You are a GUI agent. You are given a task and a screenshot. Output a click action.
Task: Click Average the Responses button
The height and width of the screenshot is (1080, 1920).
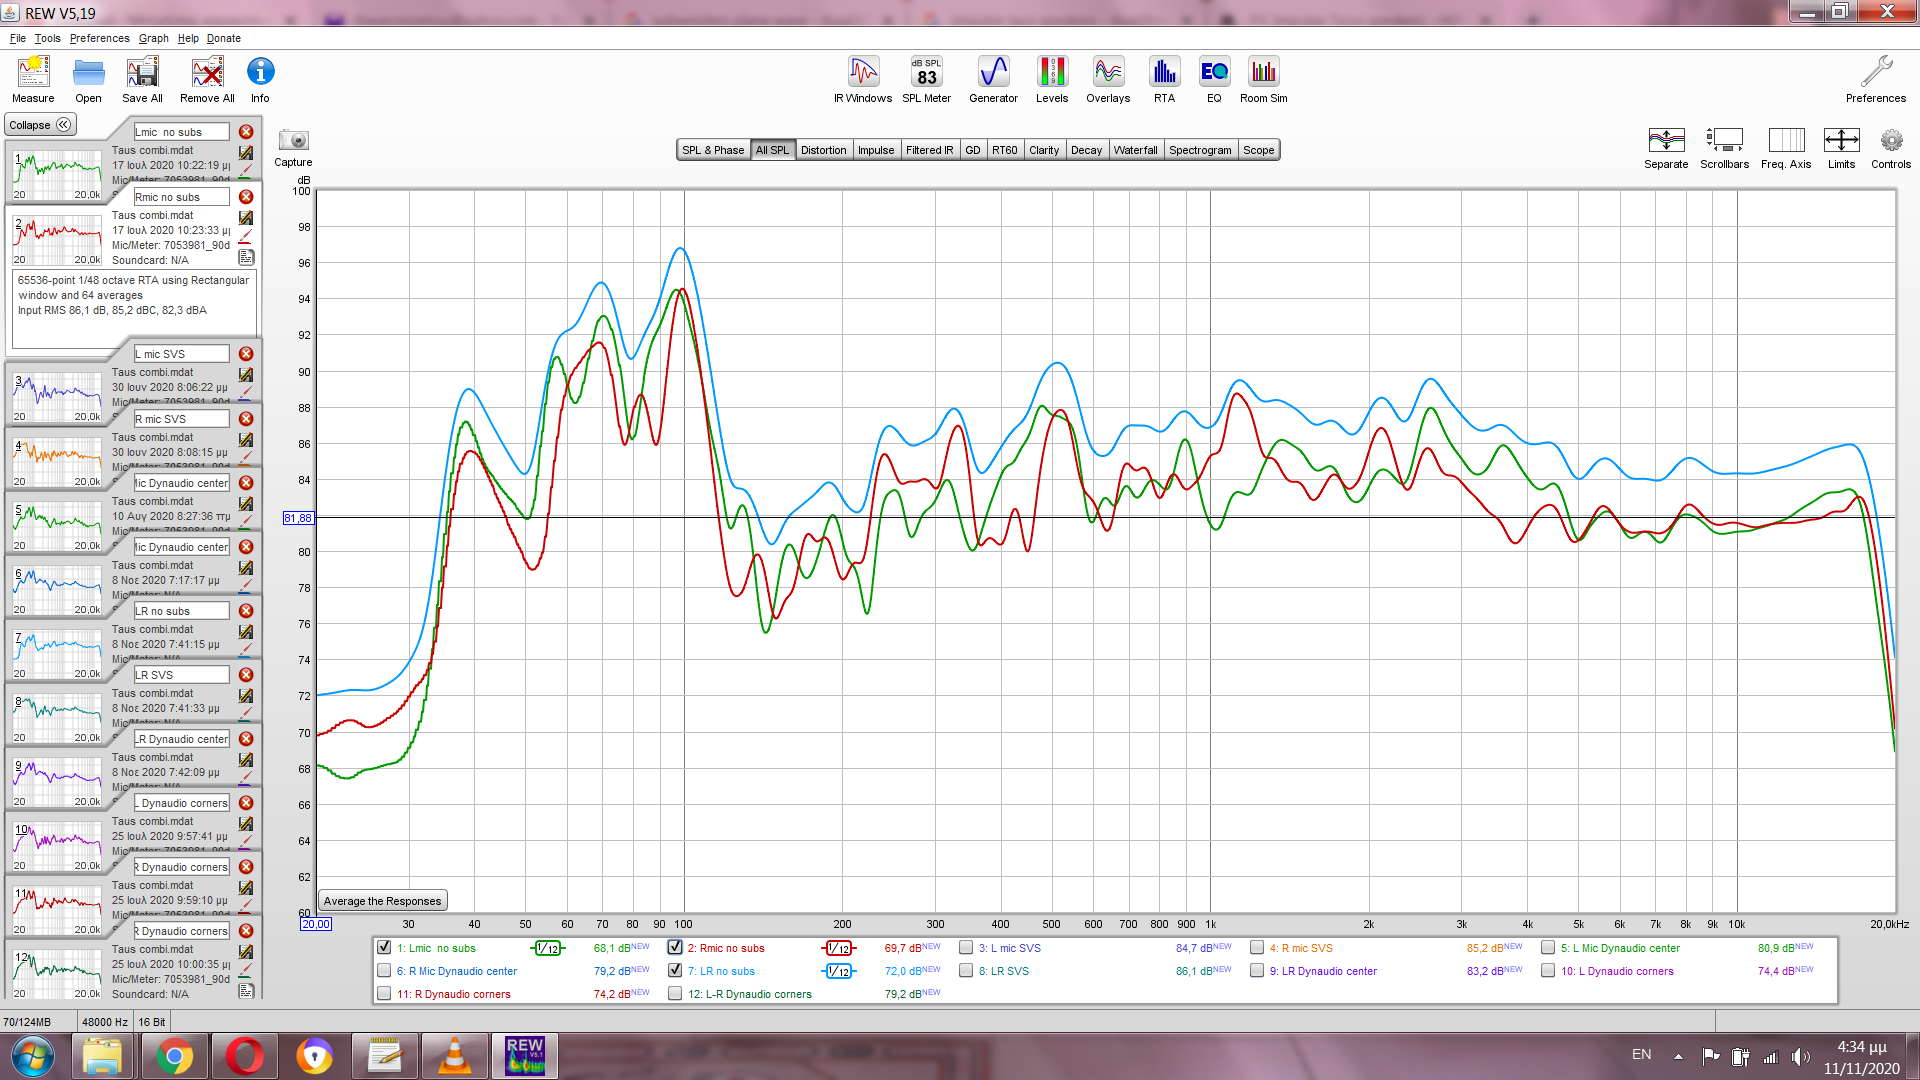pyautogui.click(x=382, y=901)
